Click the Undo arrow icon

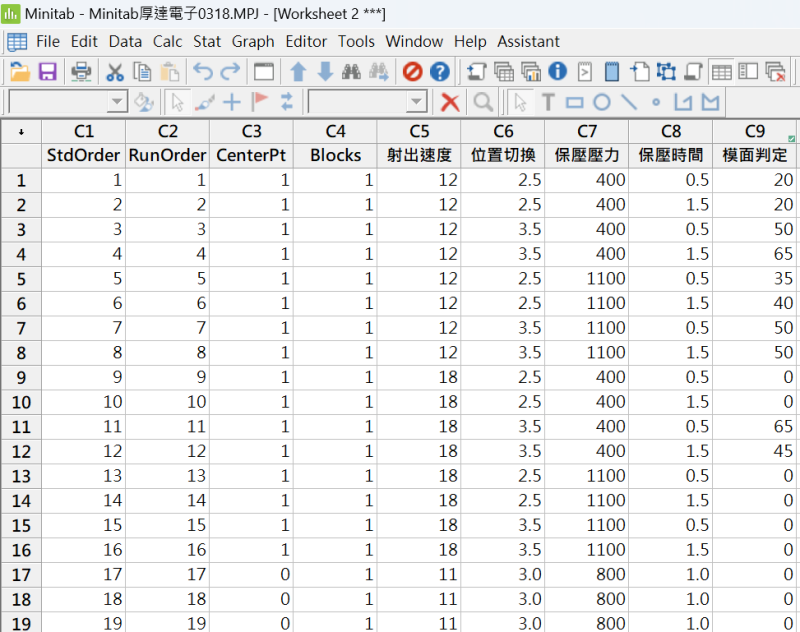(203, 72)
